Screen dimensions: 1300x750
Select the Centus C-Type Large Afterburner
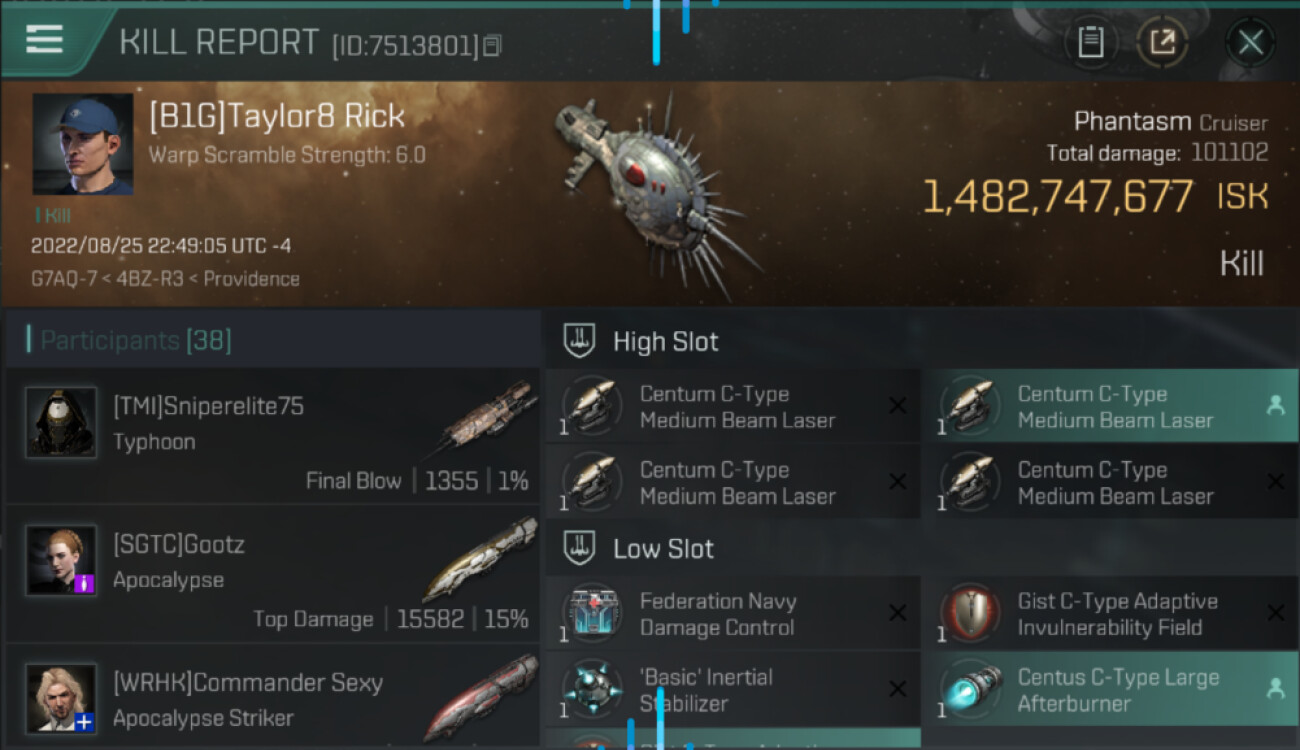pyautogui.click(x=1110, y=690)
